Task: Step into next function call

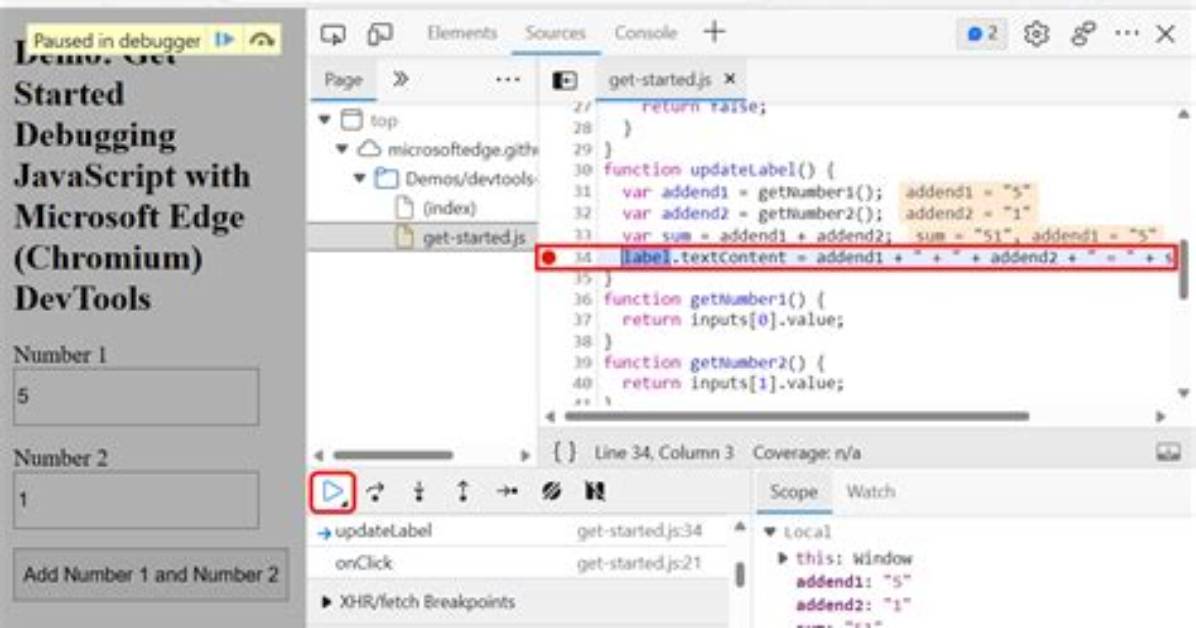Action: pyautogui.click(x=419, y=492)
